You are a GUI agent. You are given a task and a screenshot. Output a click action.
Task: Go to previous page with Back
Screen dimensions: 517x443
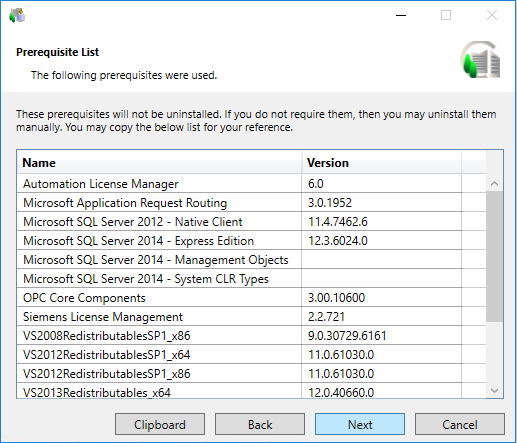point(260,424)
